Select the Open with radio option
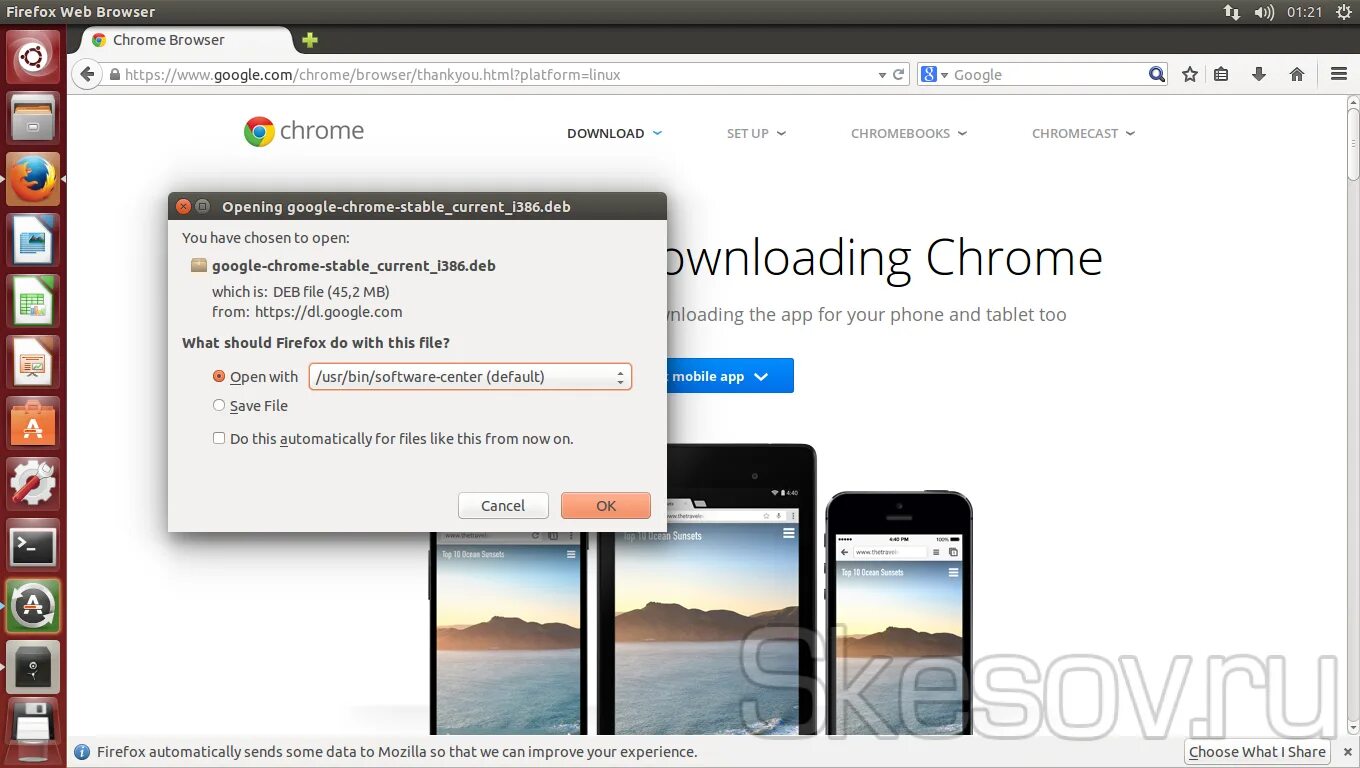This screenshot has height=768, width=1360. pyautogui.click(x=219, y=376)
